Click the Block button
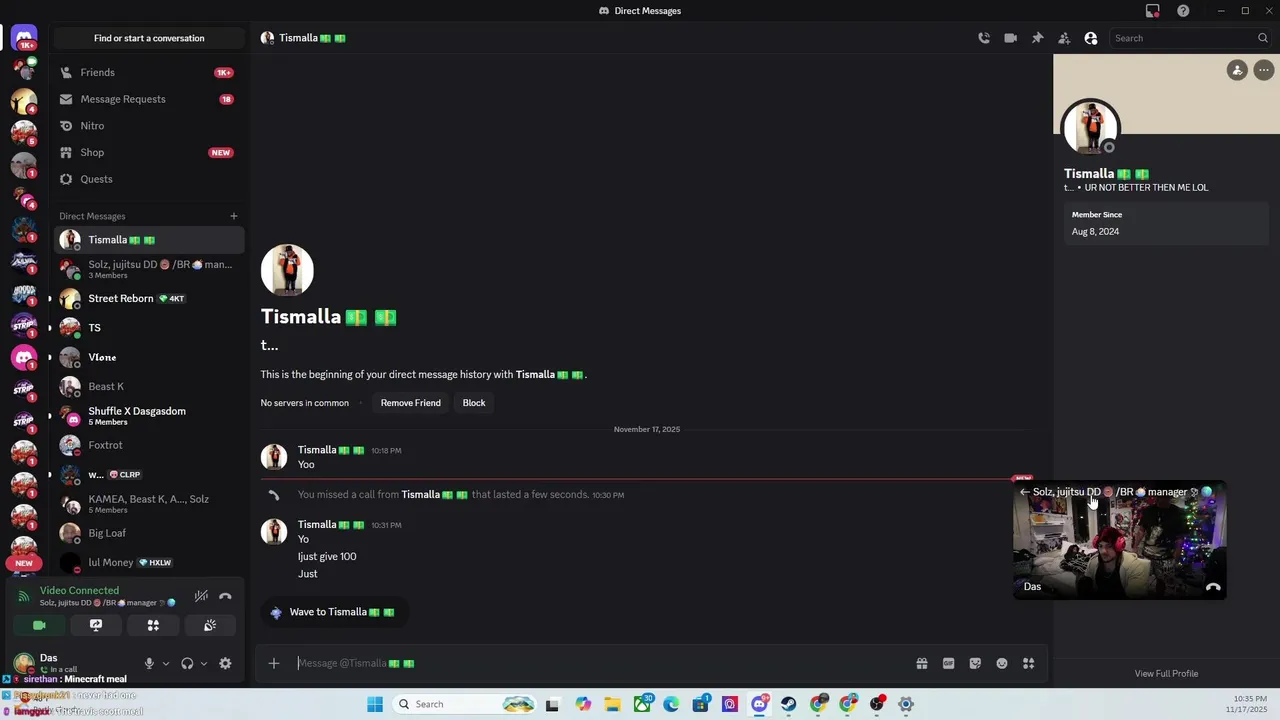Image resolution: width=1280 pixels, height=720 pixels. (474, 403)
